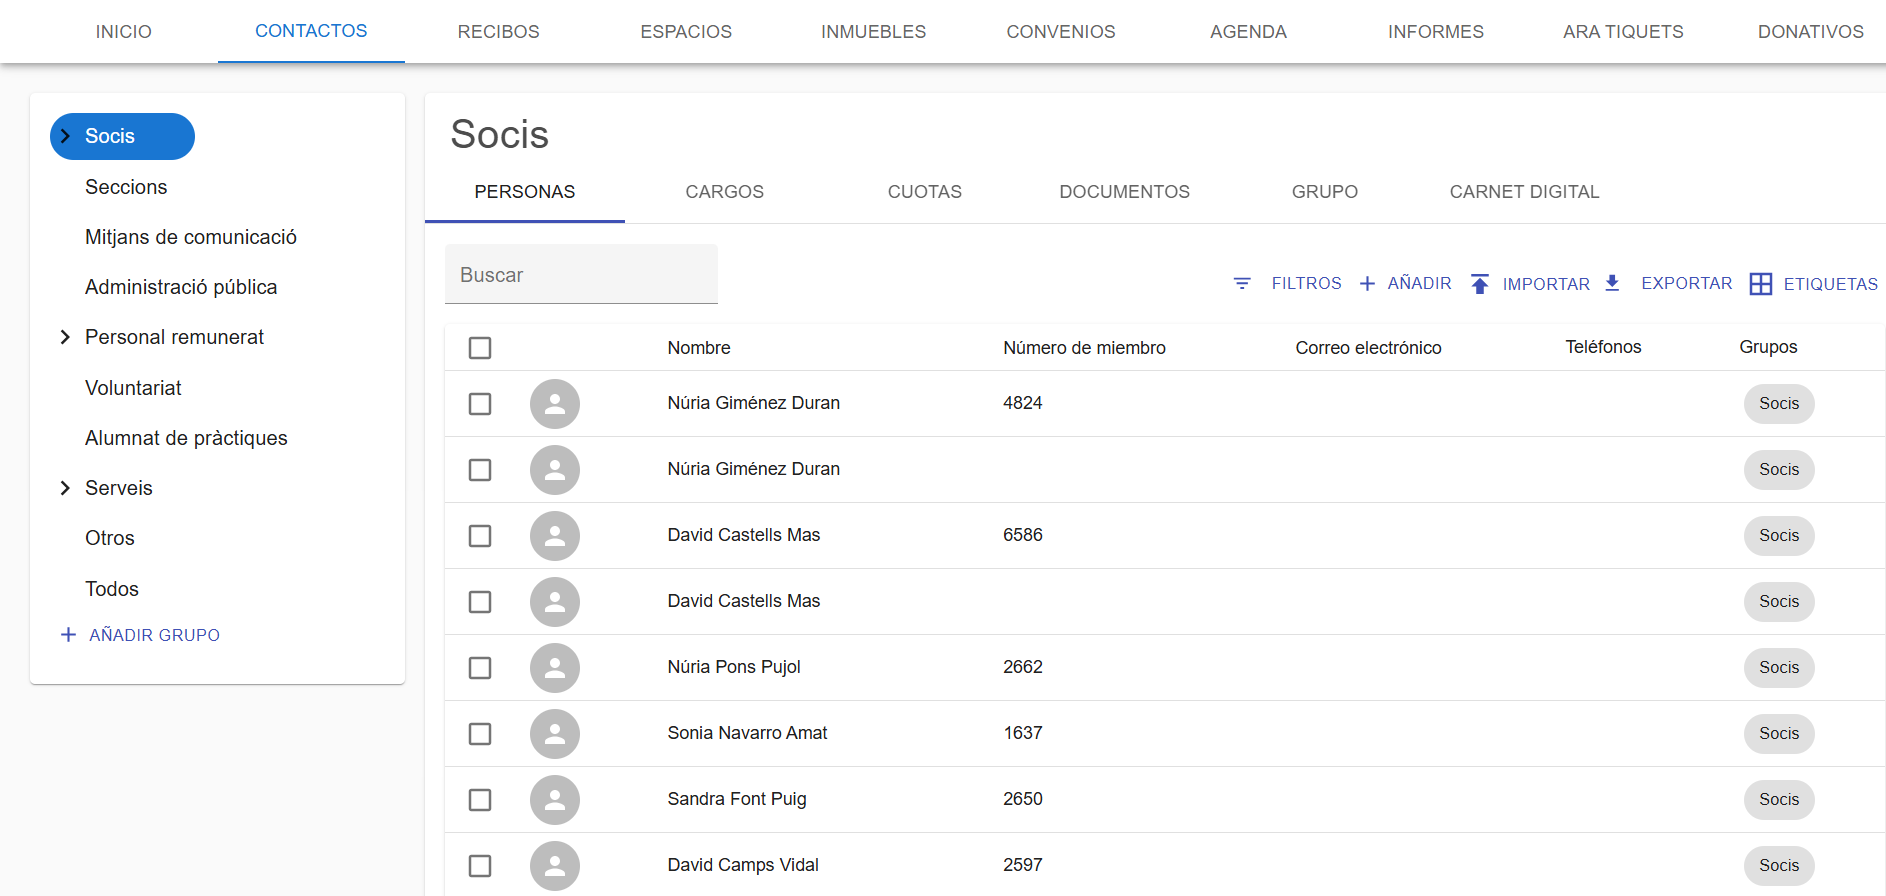
Task: Open the DOCUMENTOS tab
Action: 1125,192
